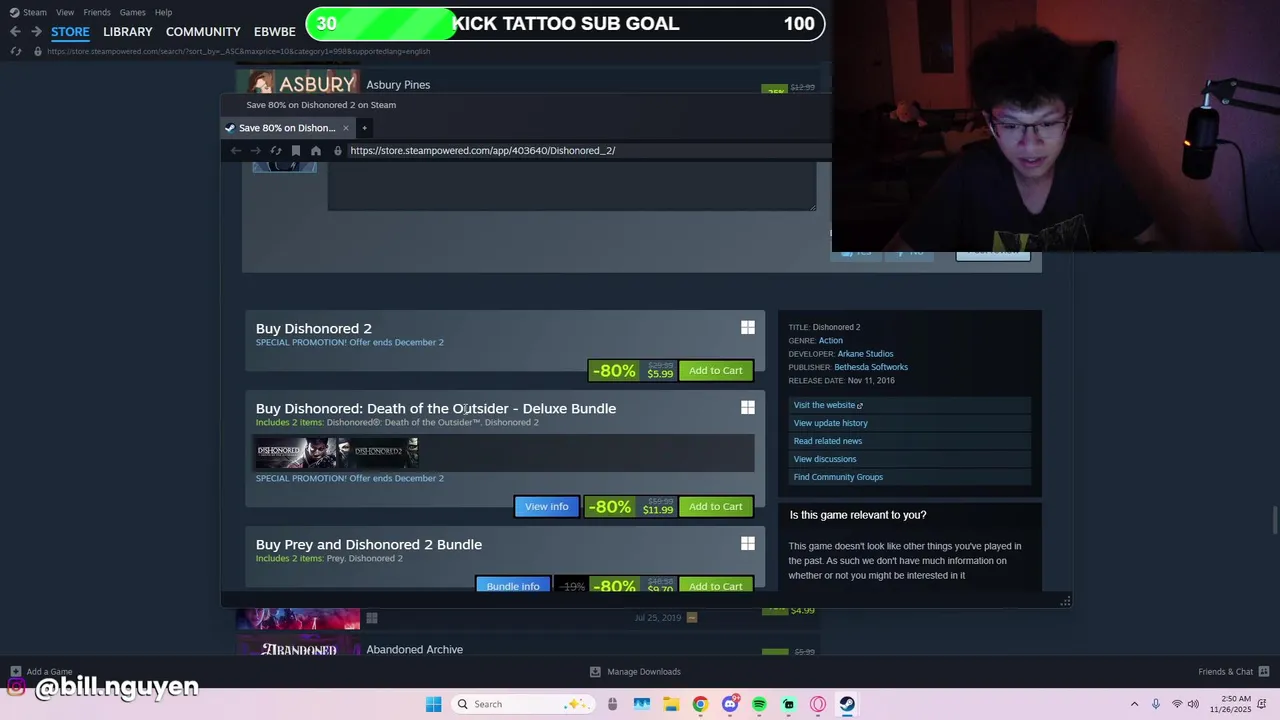Click Dishonored bundle thumbnail images

(x=337, y=453)
